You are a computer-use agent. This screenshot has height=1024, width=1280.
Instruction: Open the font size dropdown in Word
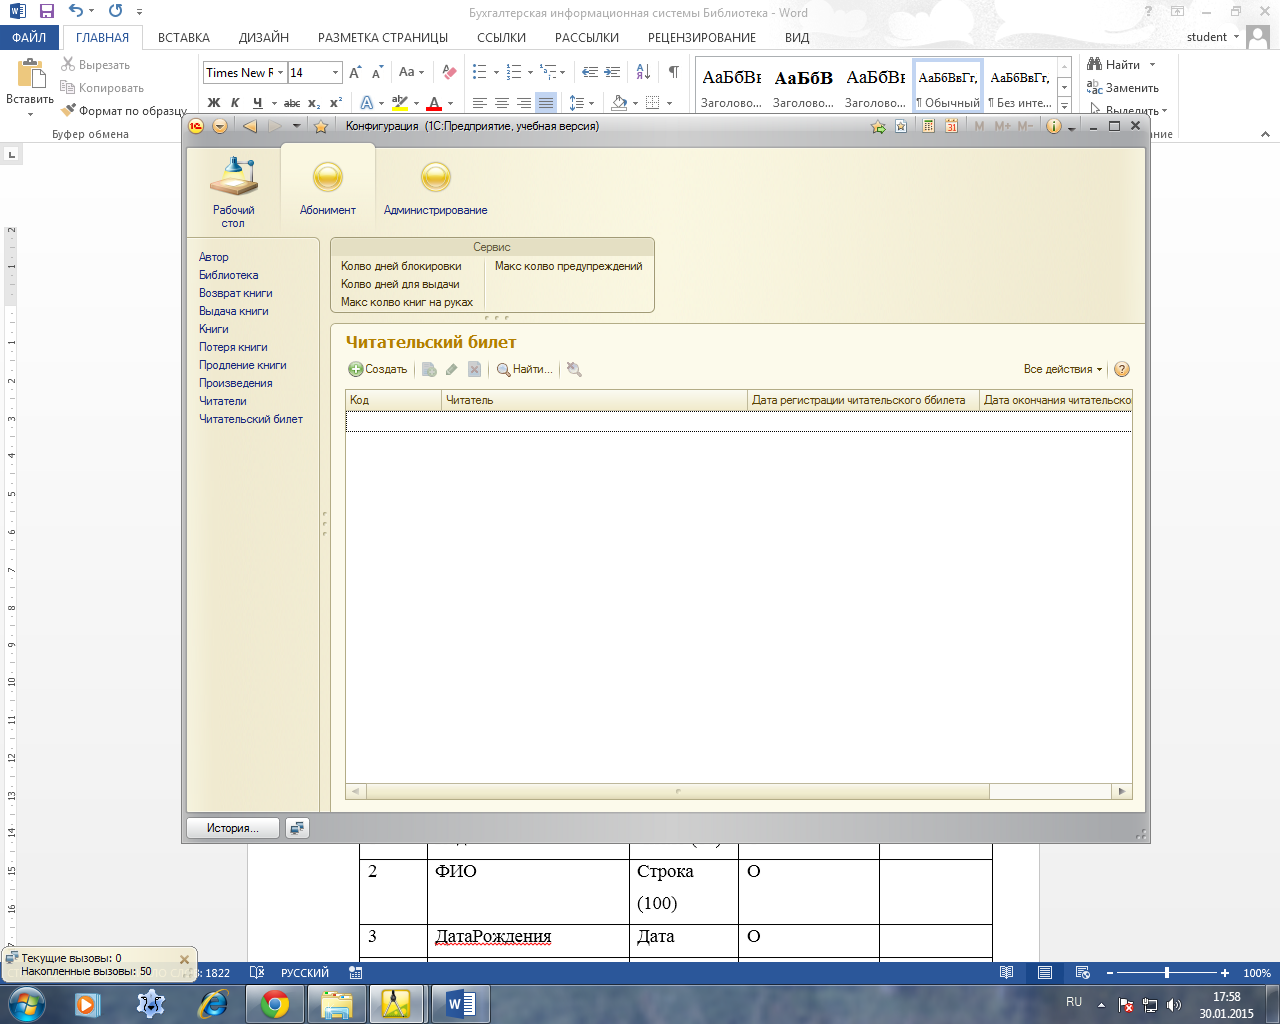pyautogui.click(x=335, y=73)
